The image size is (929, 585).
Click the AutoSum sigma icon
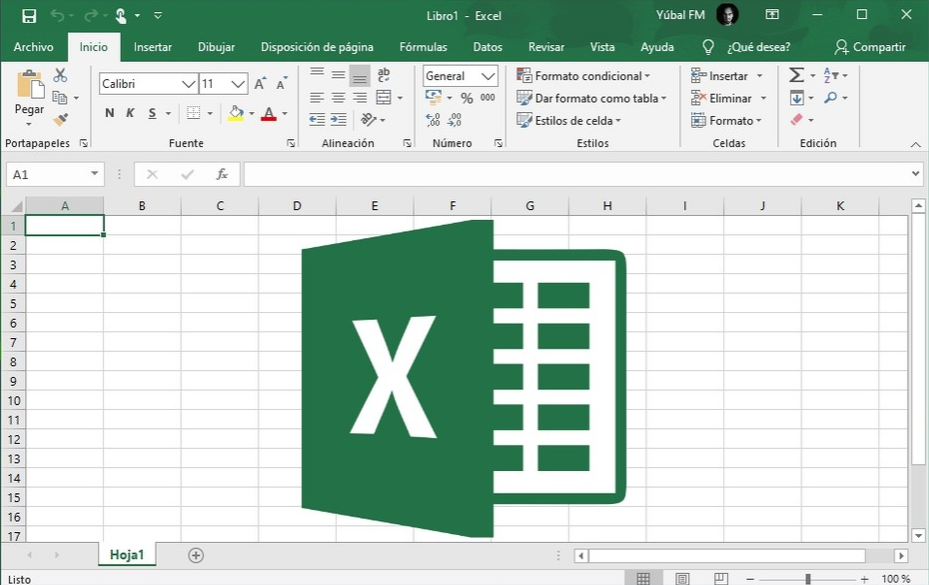[797, 75]
